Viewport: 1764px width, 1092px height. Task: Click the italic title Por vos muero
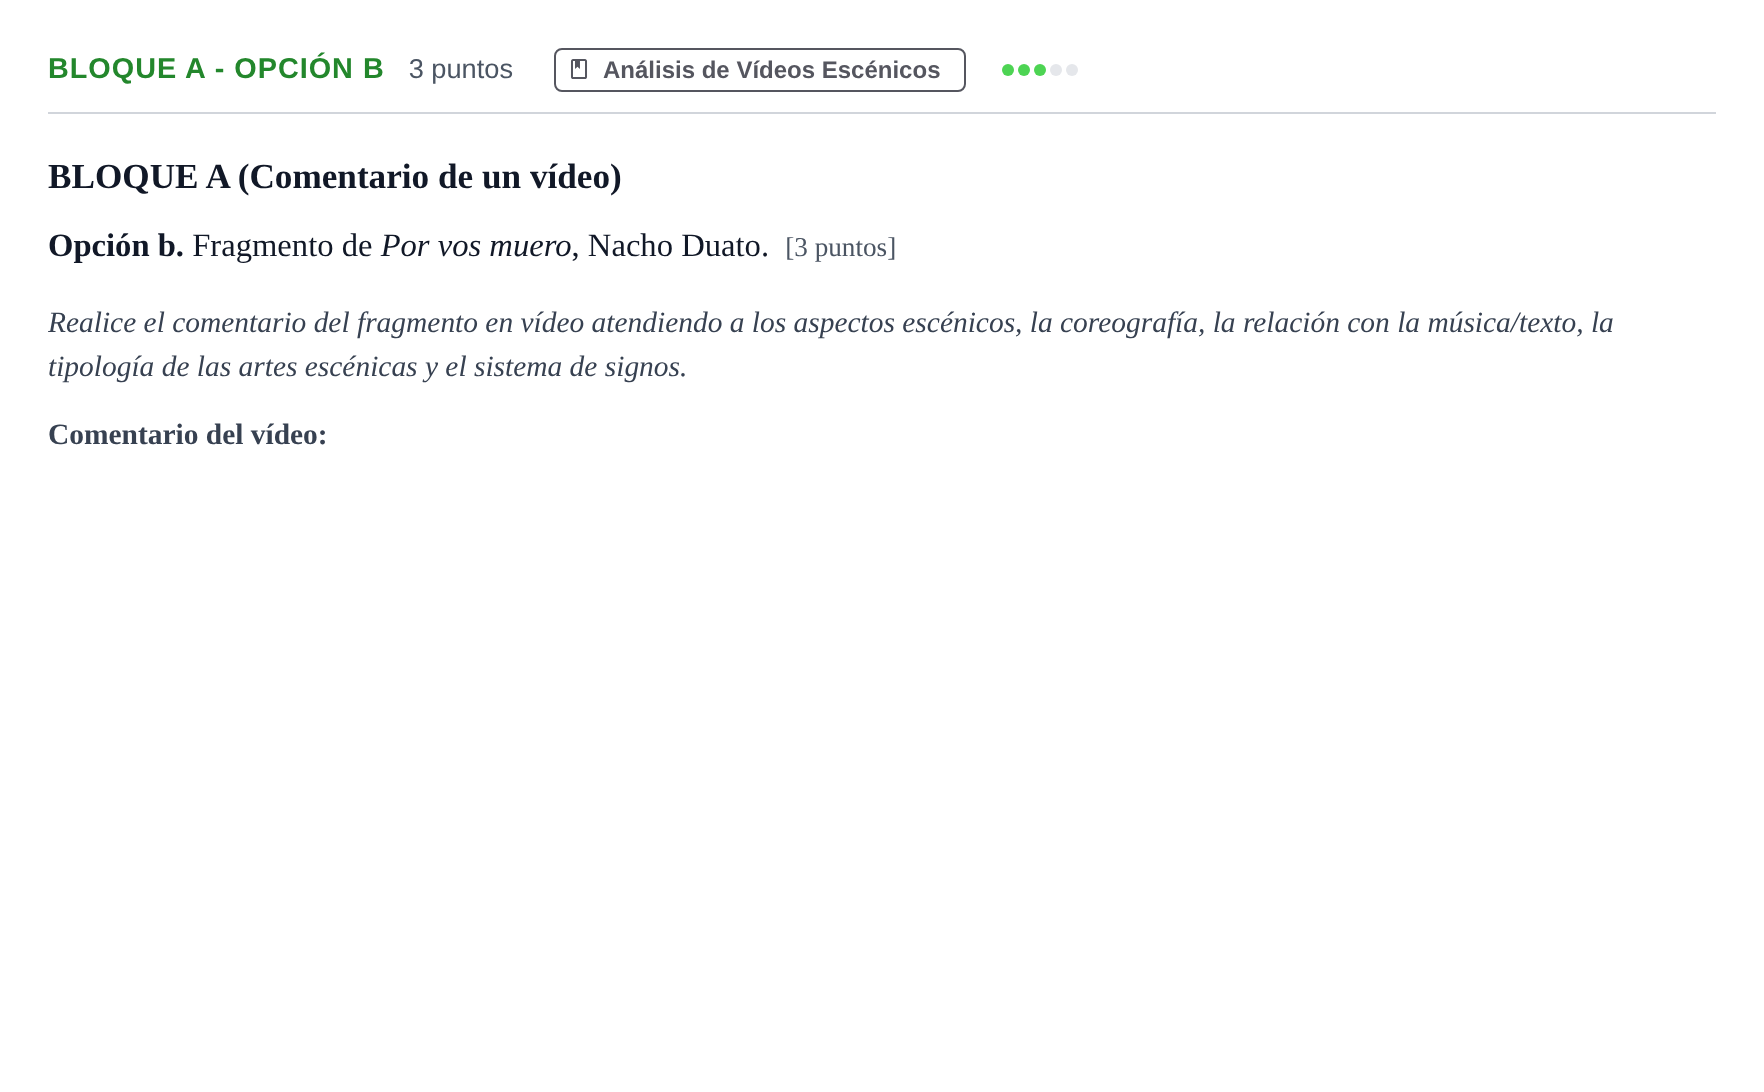click(476, 246)
